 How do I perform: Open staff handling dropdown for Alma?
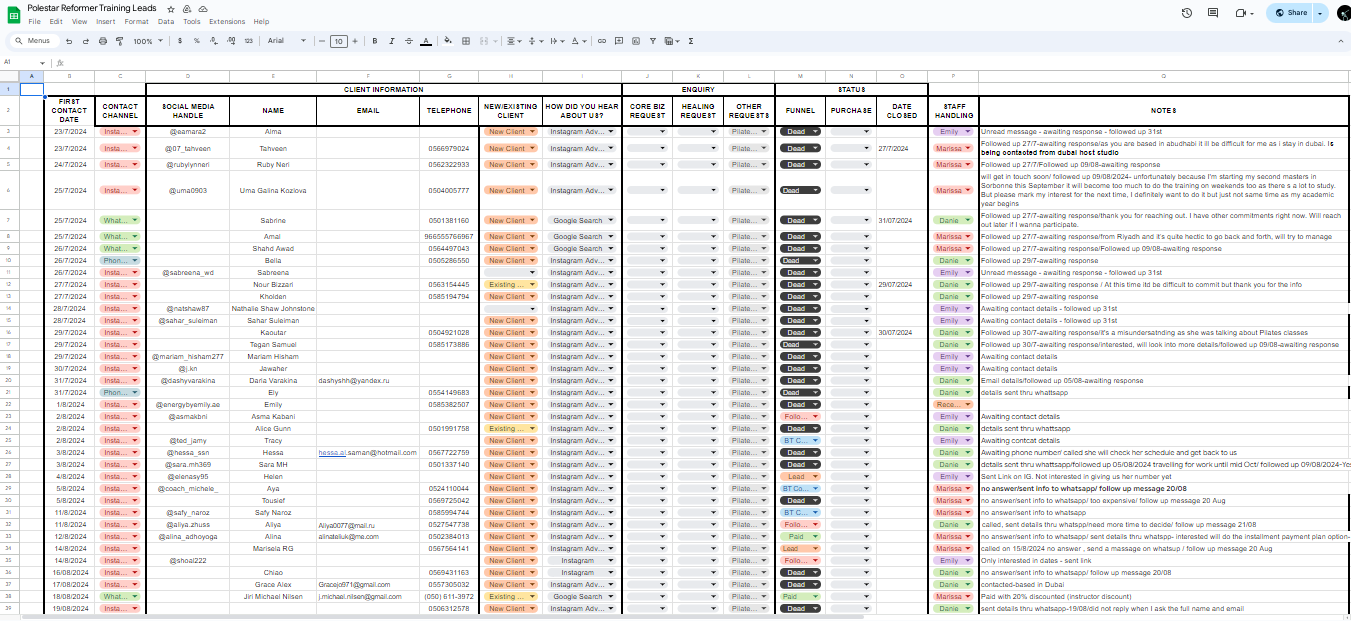[x=952, y=131]
